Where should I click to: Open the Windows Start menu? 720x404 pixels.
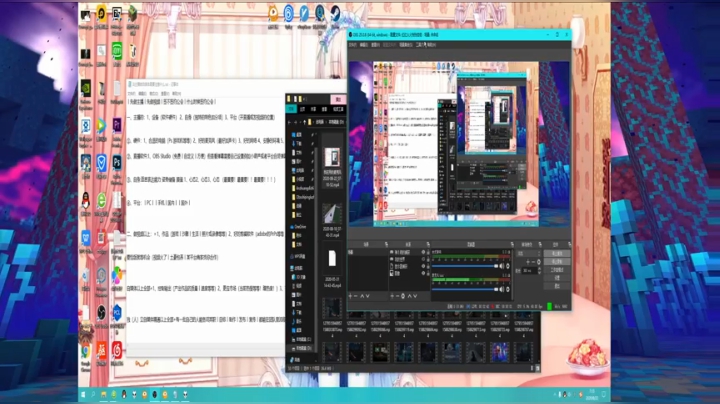(83, 394)
